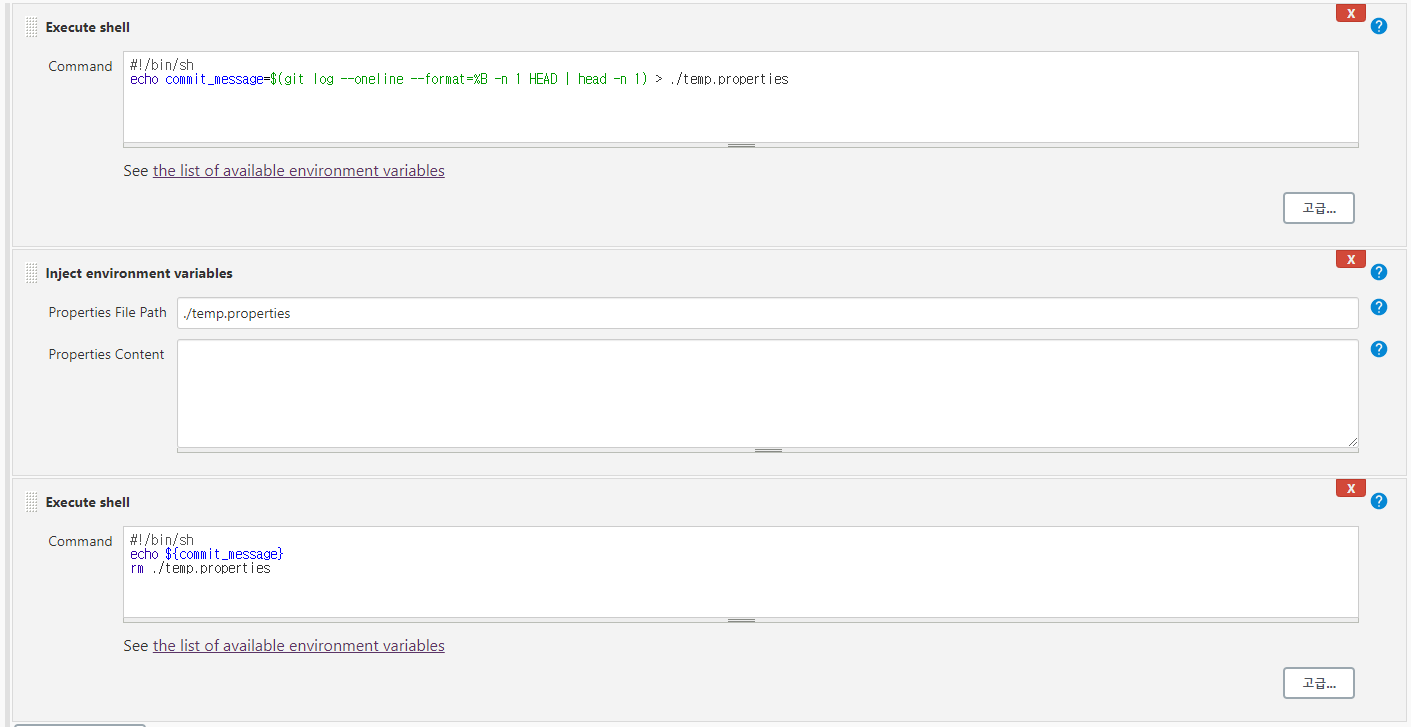
Task: Remove the Inject environment variables step
Action: [x=1350, y=259]
